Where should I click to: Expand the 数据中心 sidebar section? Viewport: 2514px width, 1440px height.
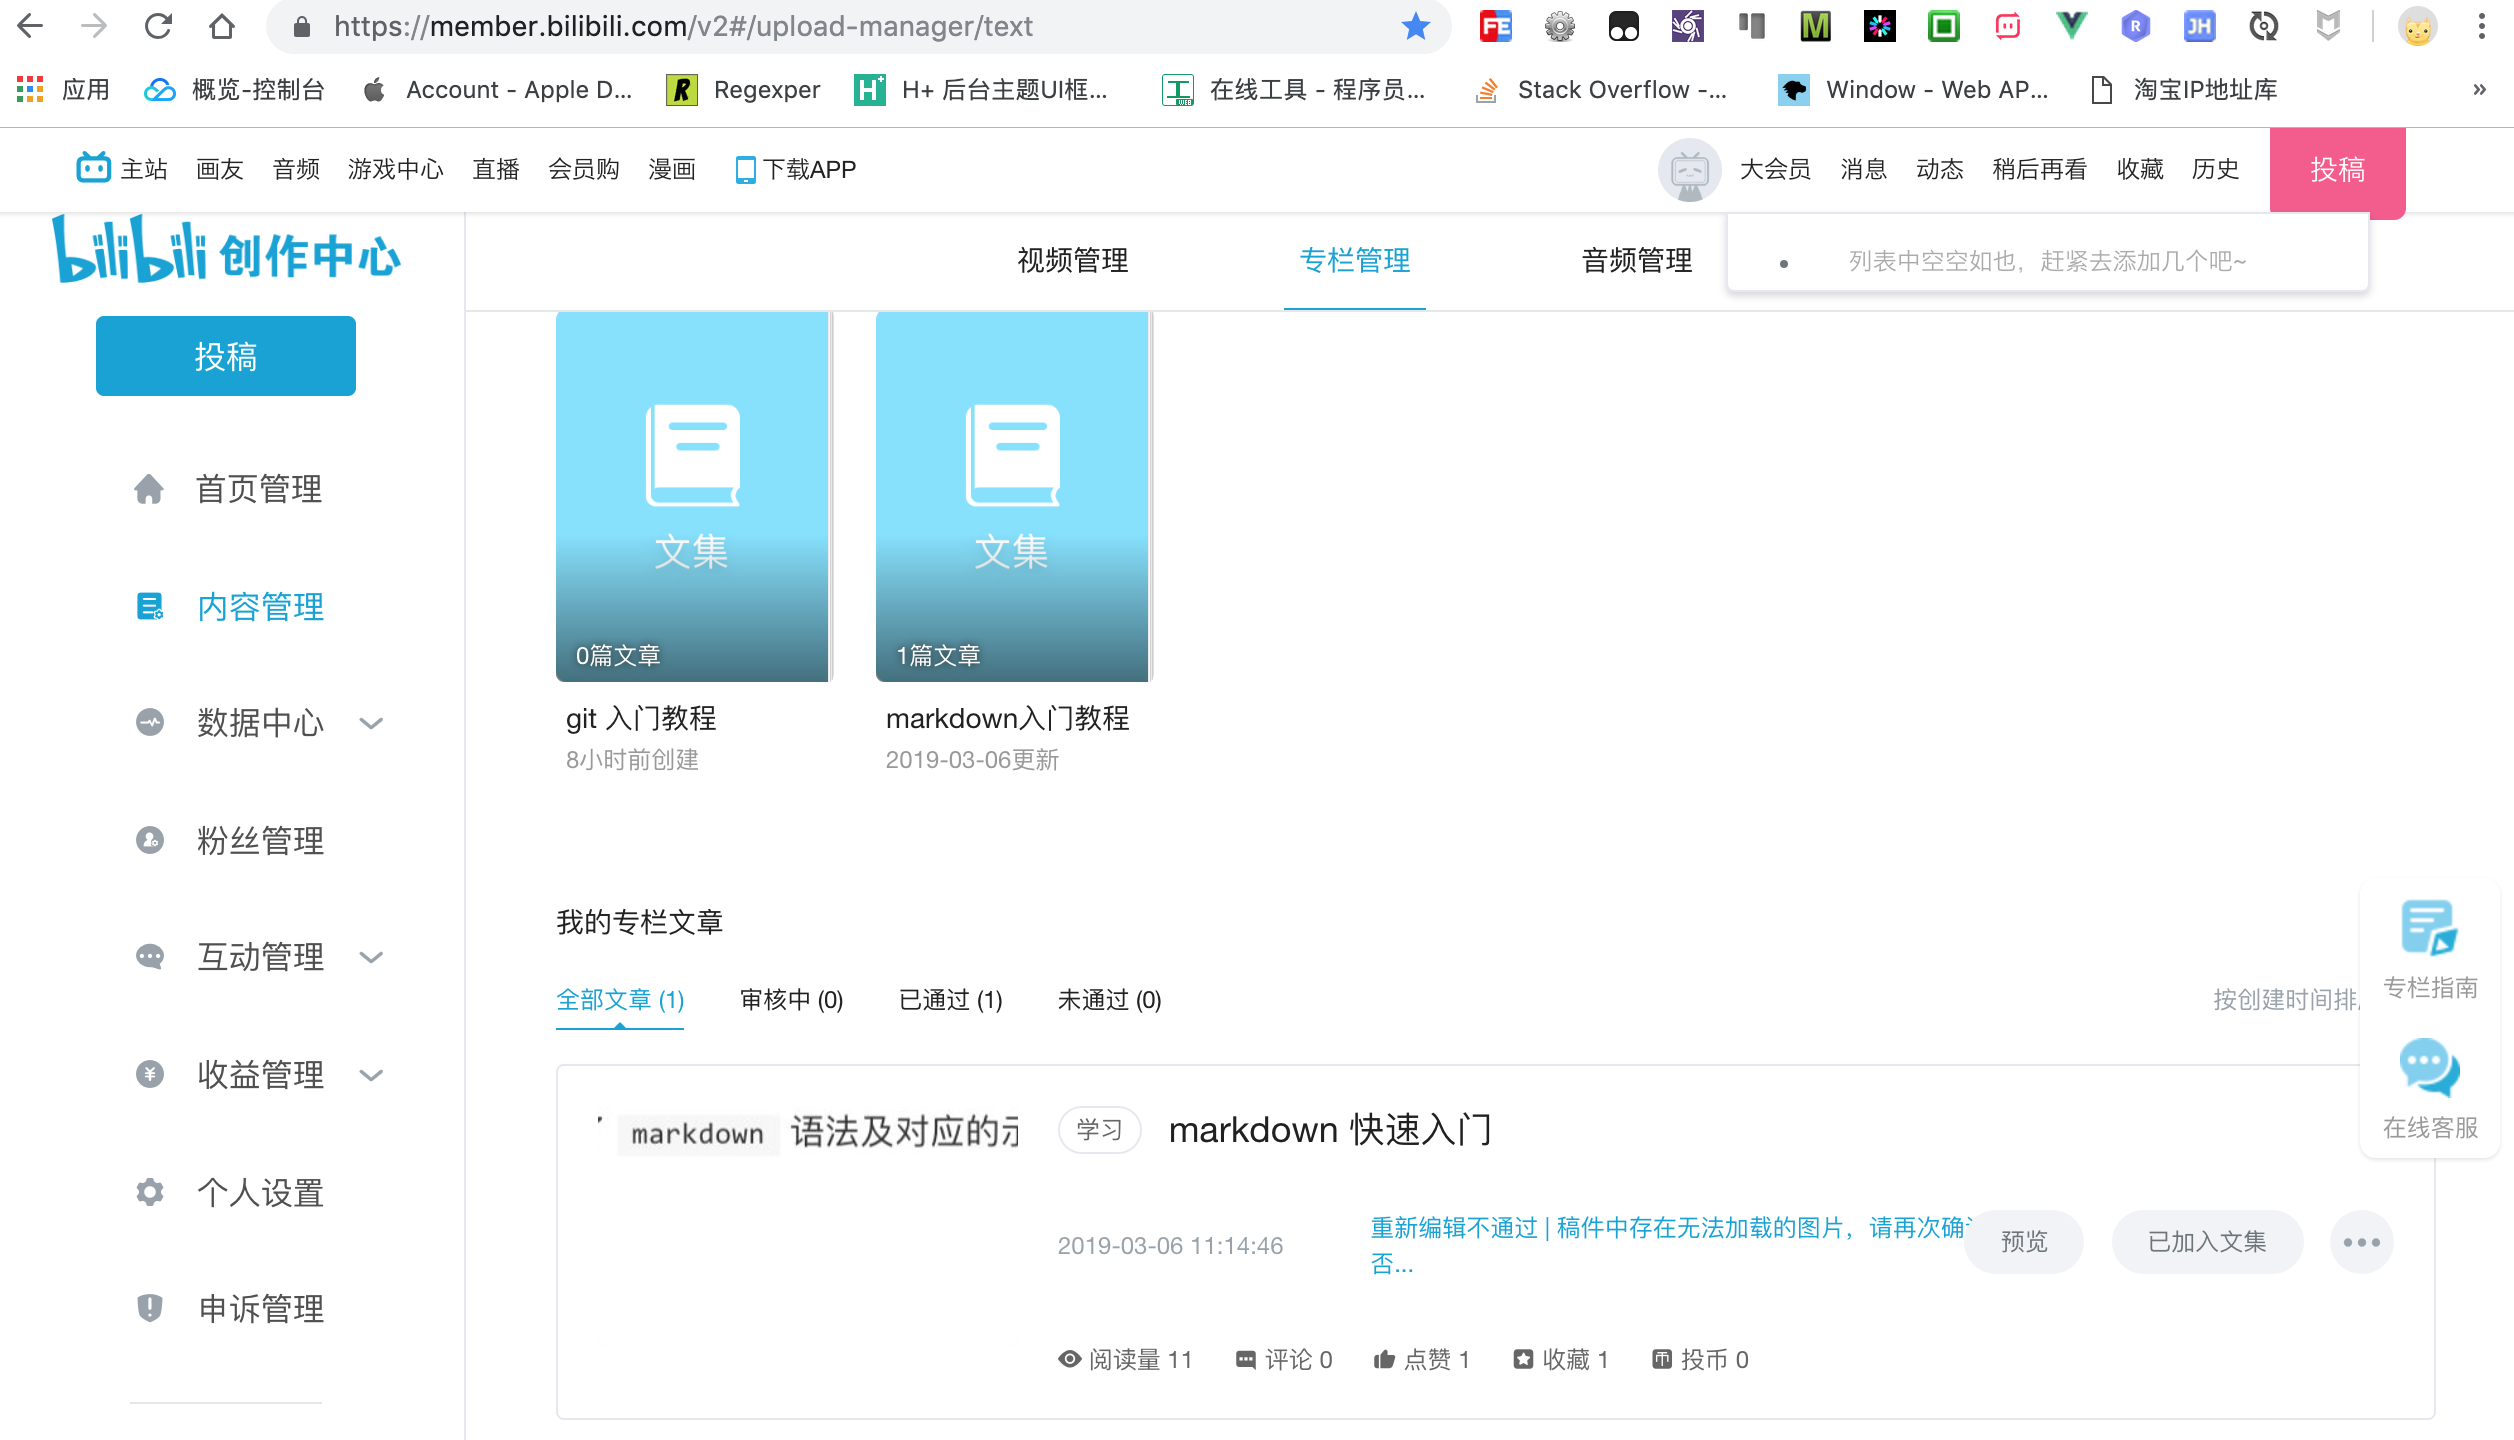[x=260, y=723]
